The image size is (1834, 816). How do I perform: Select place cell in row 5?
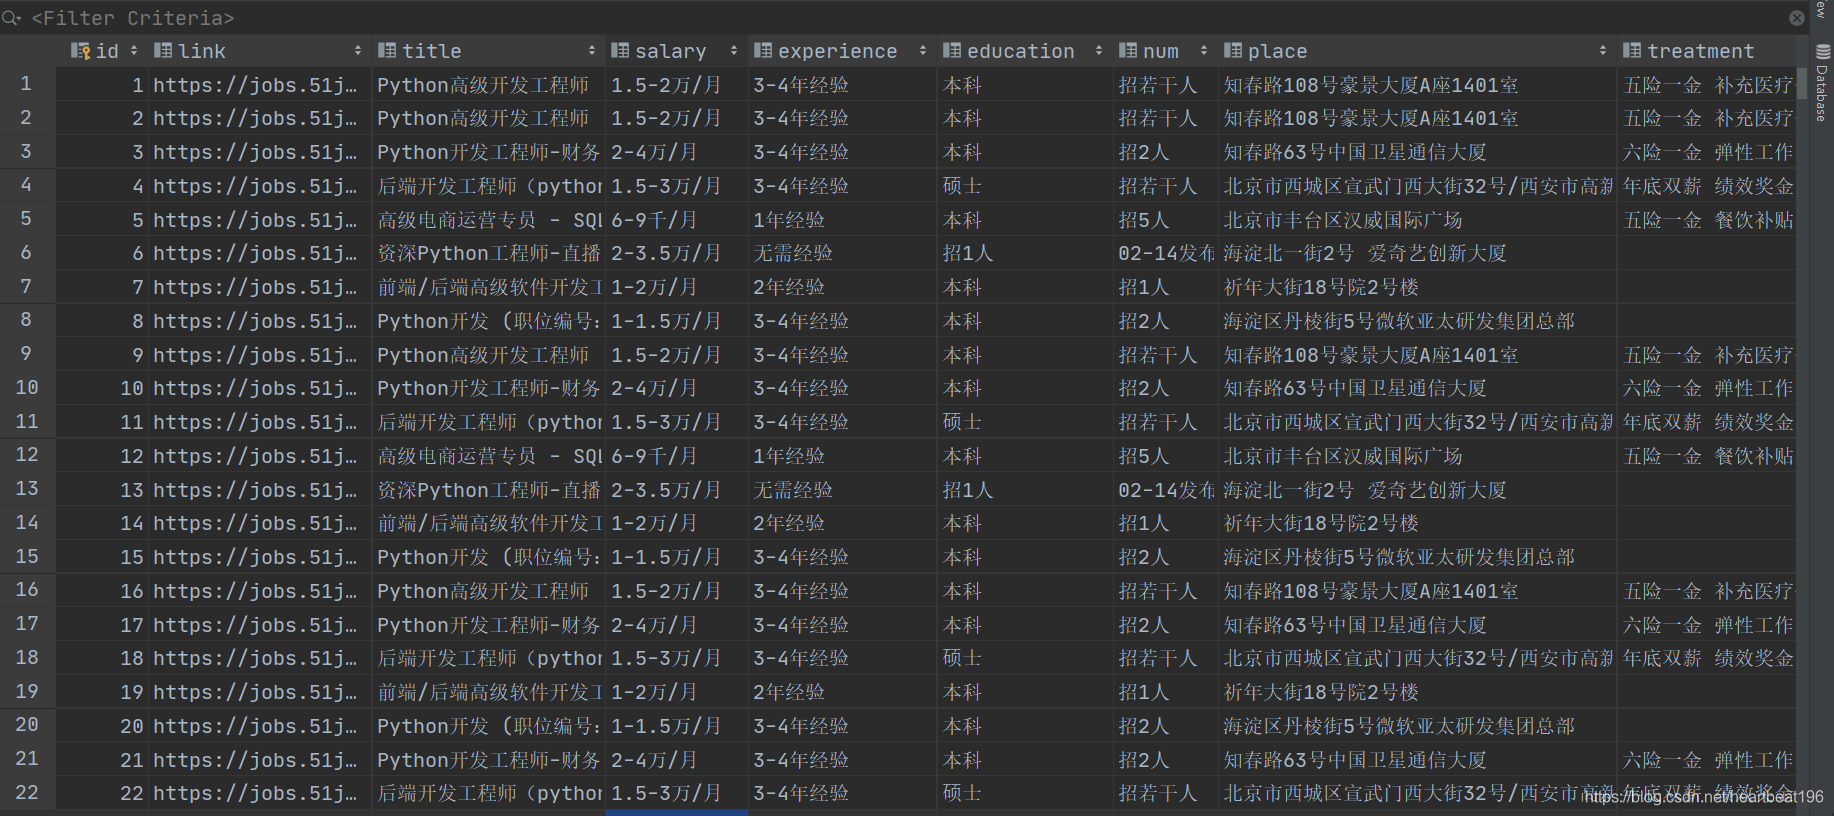tap(1416, 220)
